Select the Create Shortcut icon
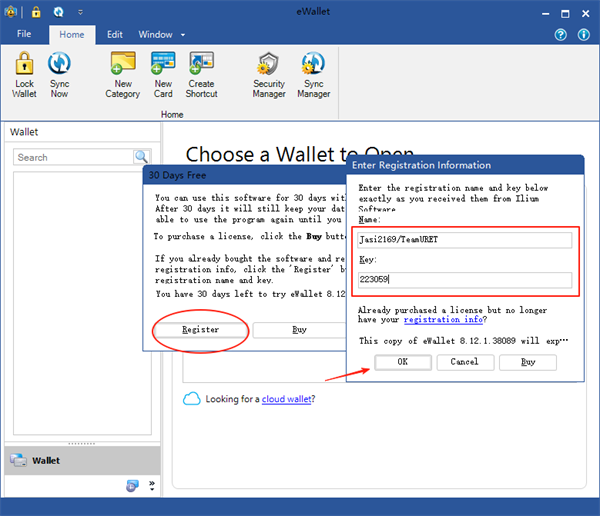Image resolution: width=600 pixels, height=516 pixels. click(201, 74)
